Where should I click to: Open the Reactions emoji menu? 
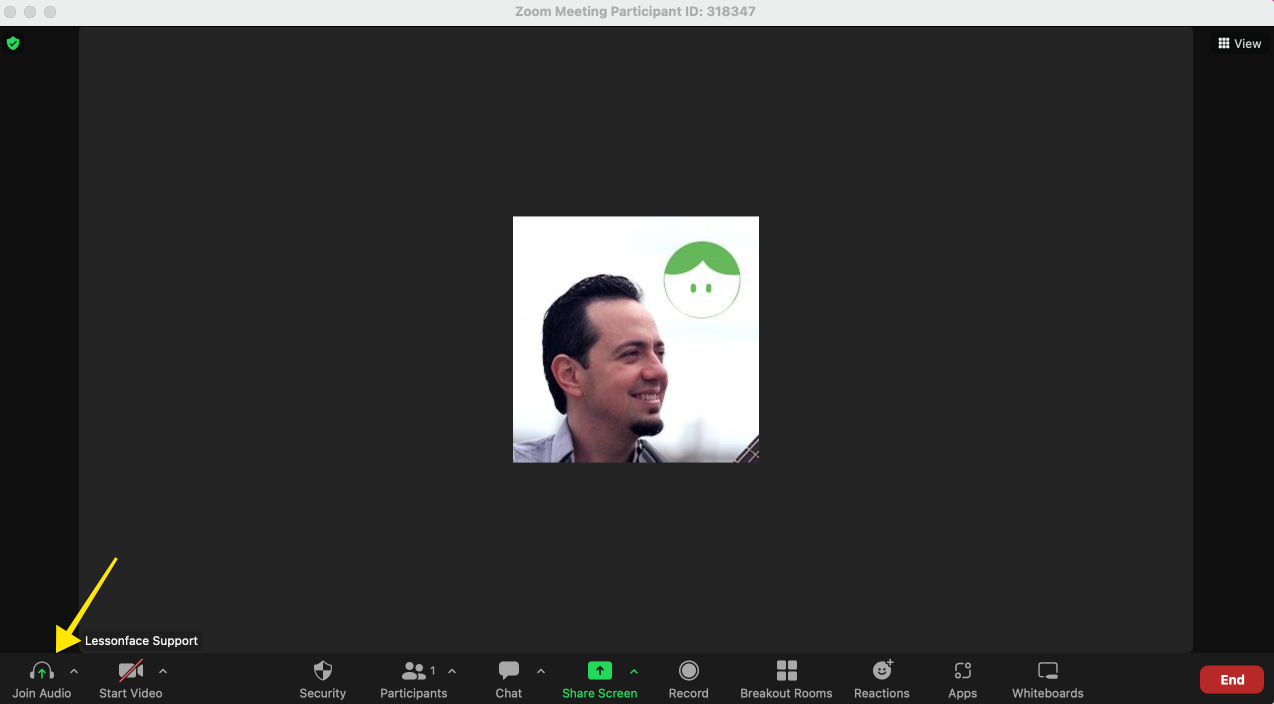(x=882, y=672)
